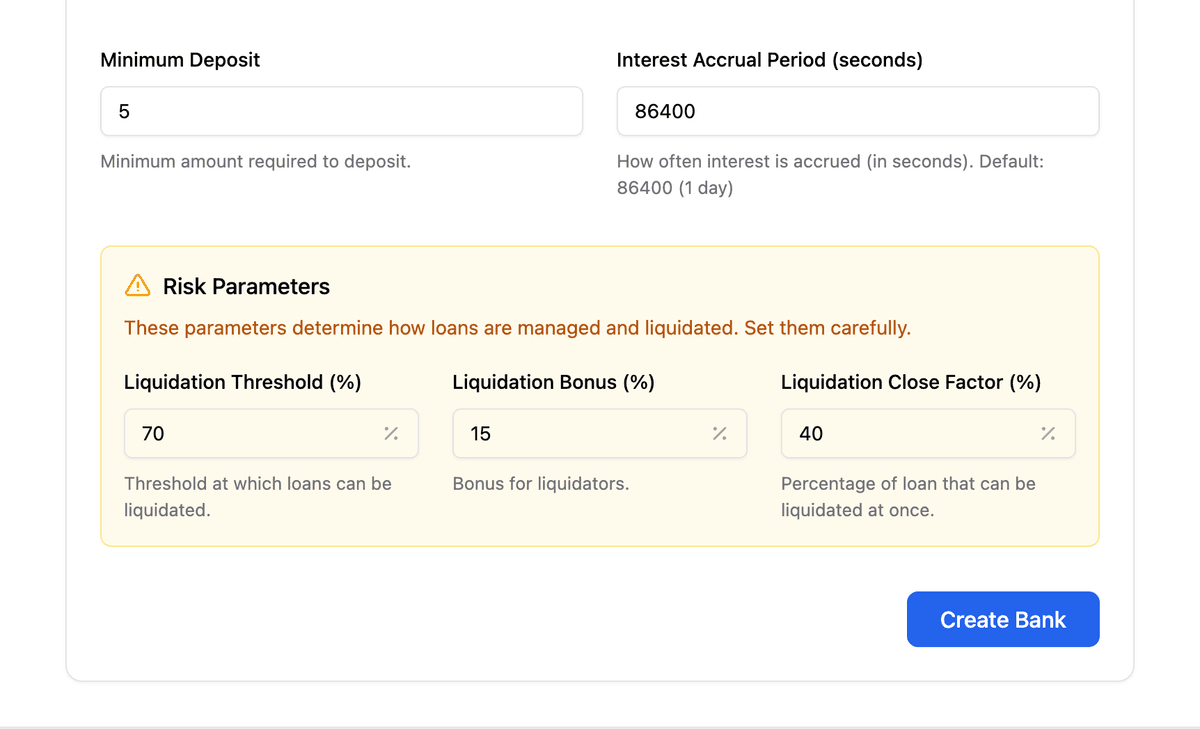The height and width of the screenshot is (729, 1200).
Task: Select the Liquidation Threshold value field
Action: pyautogui.click(x=250, y=434)
